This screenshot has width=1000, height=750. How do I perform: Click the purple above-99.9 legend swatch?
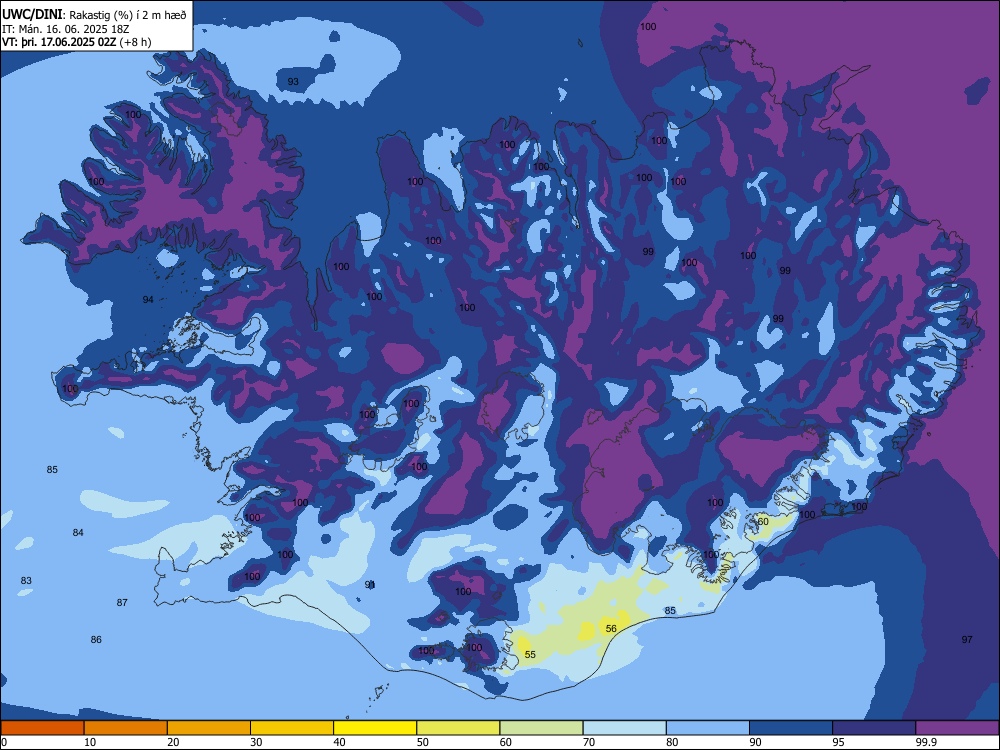(957, 728)
